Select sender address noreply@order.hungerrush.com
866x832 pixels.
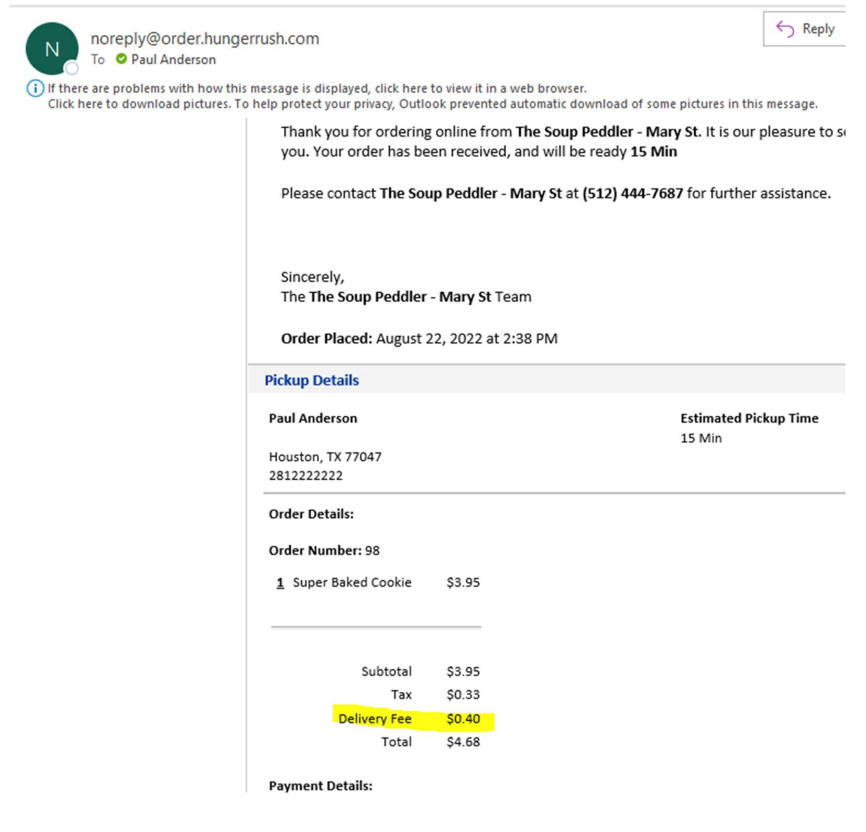pyautogui.click(x=205, y=38)
